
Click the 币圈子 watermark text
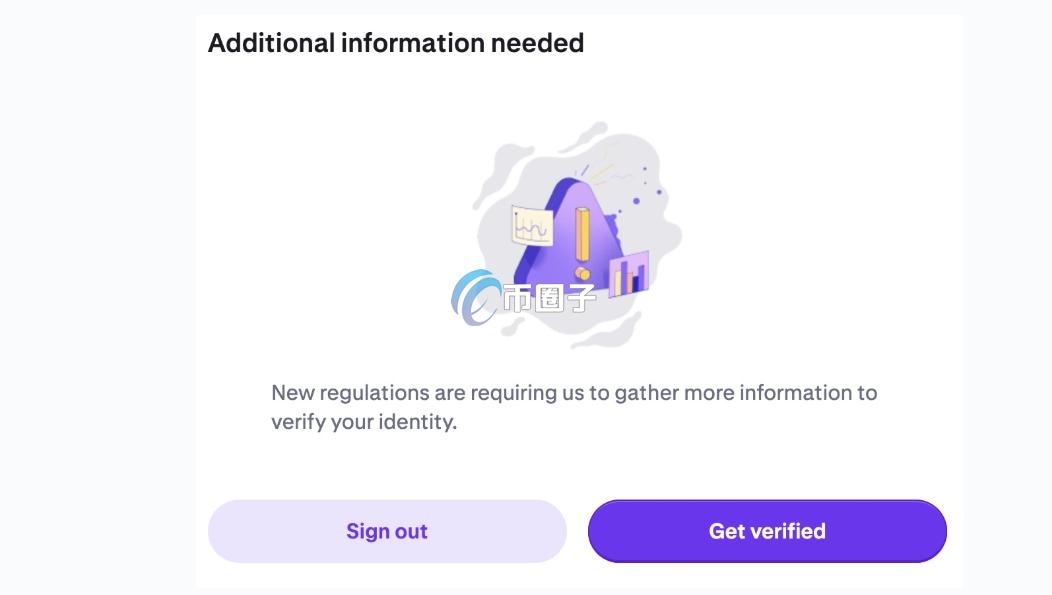click(550, 298)
